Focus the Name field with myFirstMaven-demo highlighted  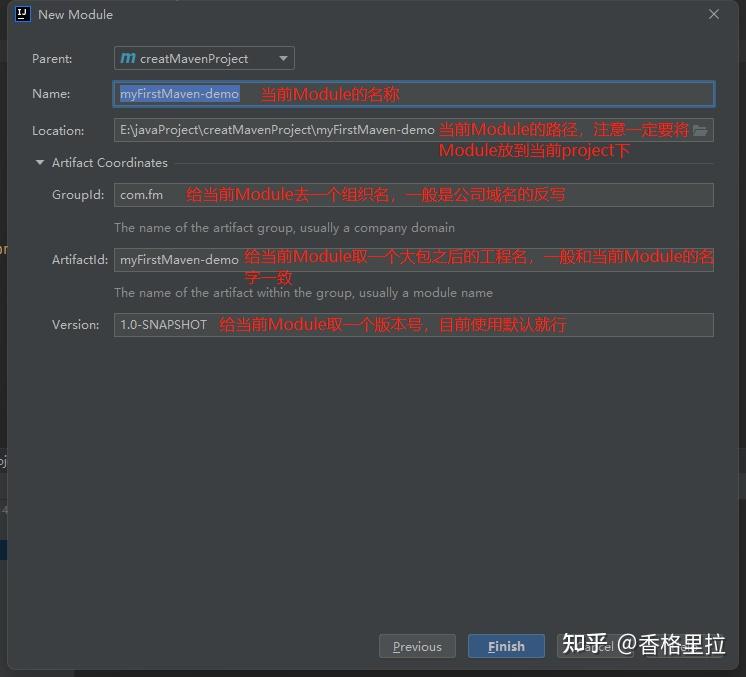413,94
